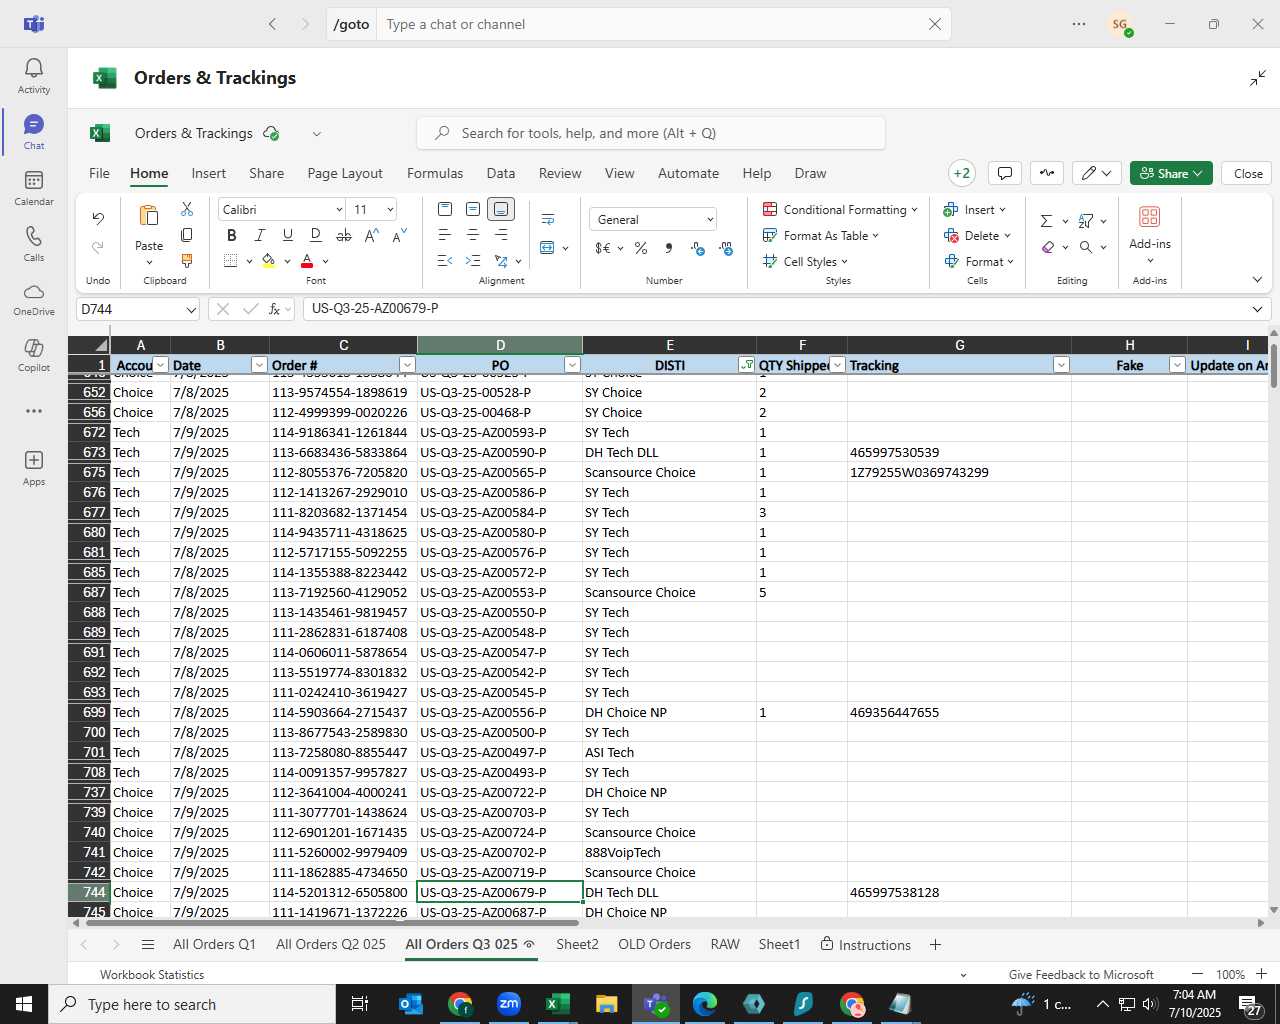Expand the Name Box dropdown
Screen dimensions: 1280x1024
click(x=191, y=310)
